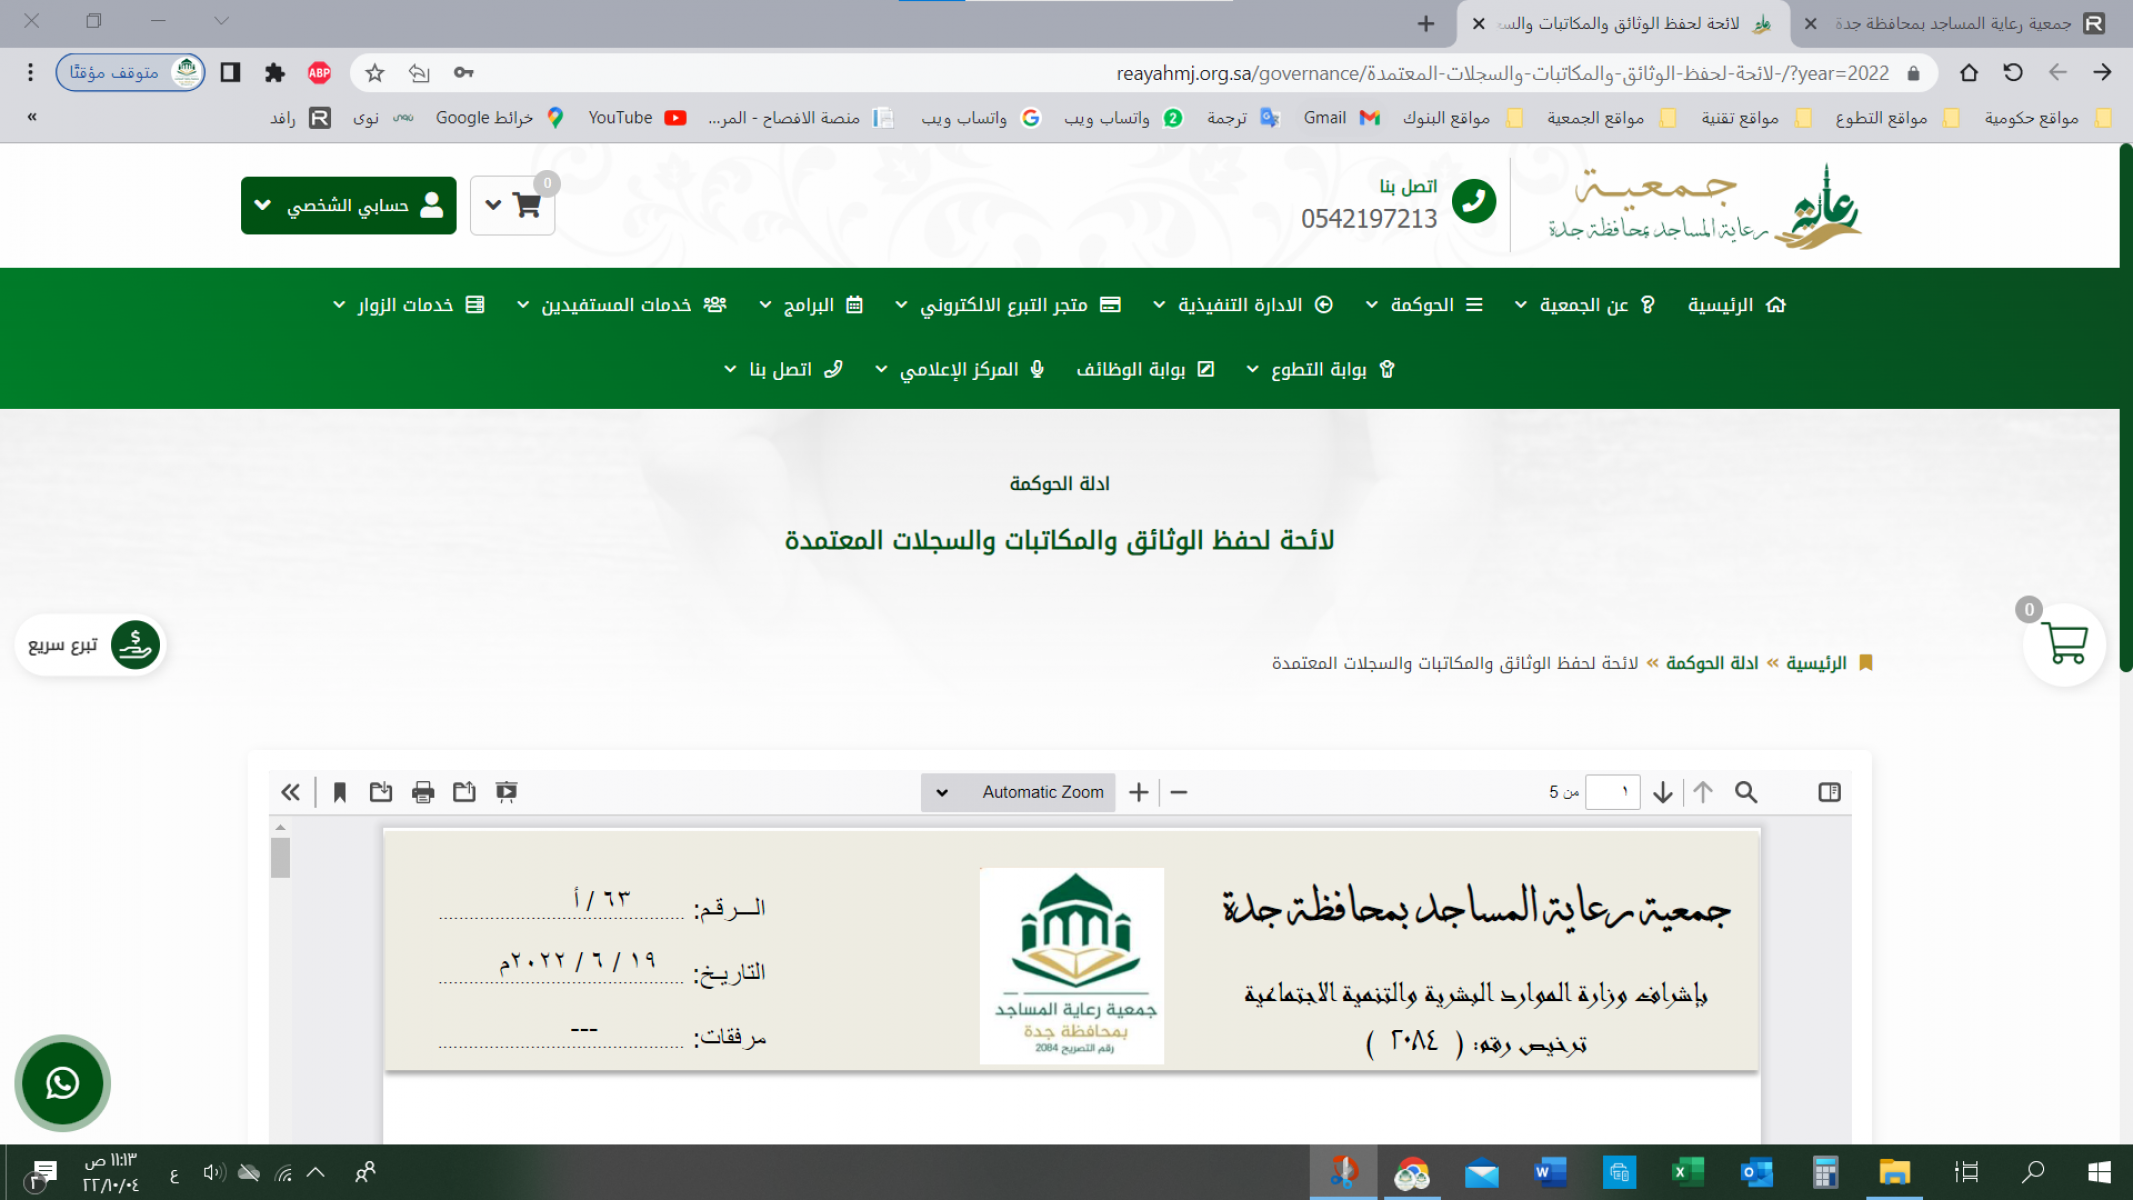Screen dimensions: 2133x1200
Task: Click the تبرع سريع quick donate button
Action: 90,645
